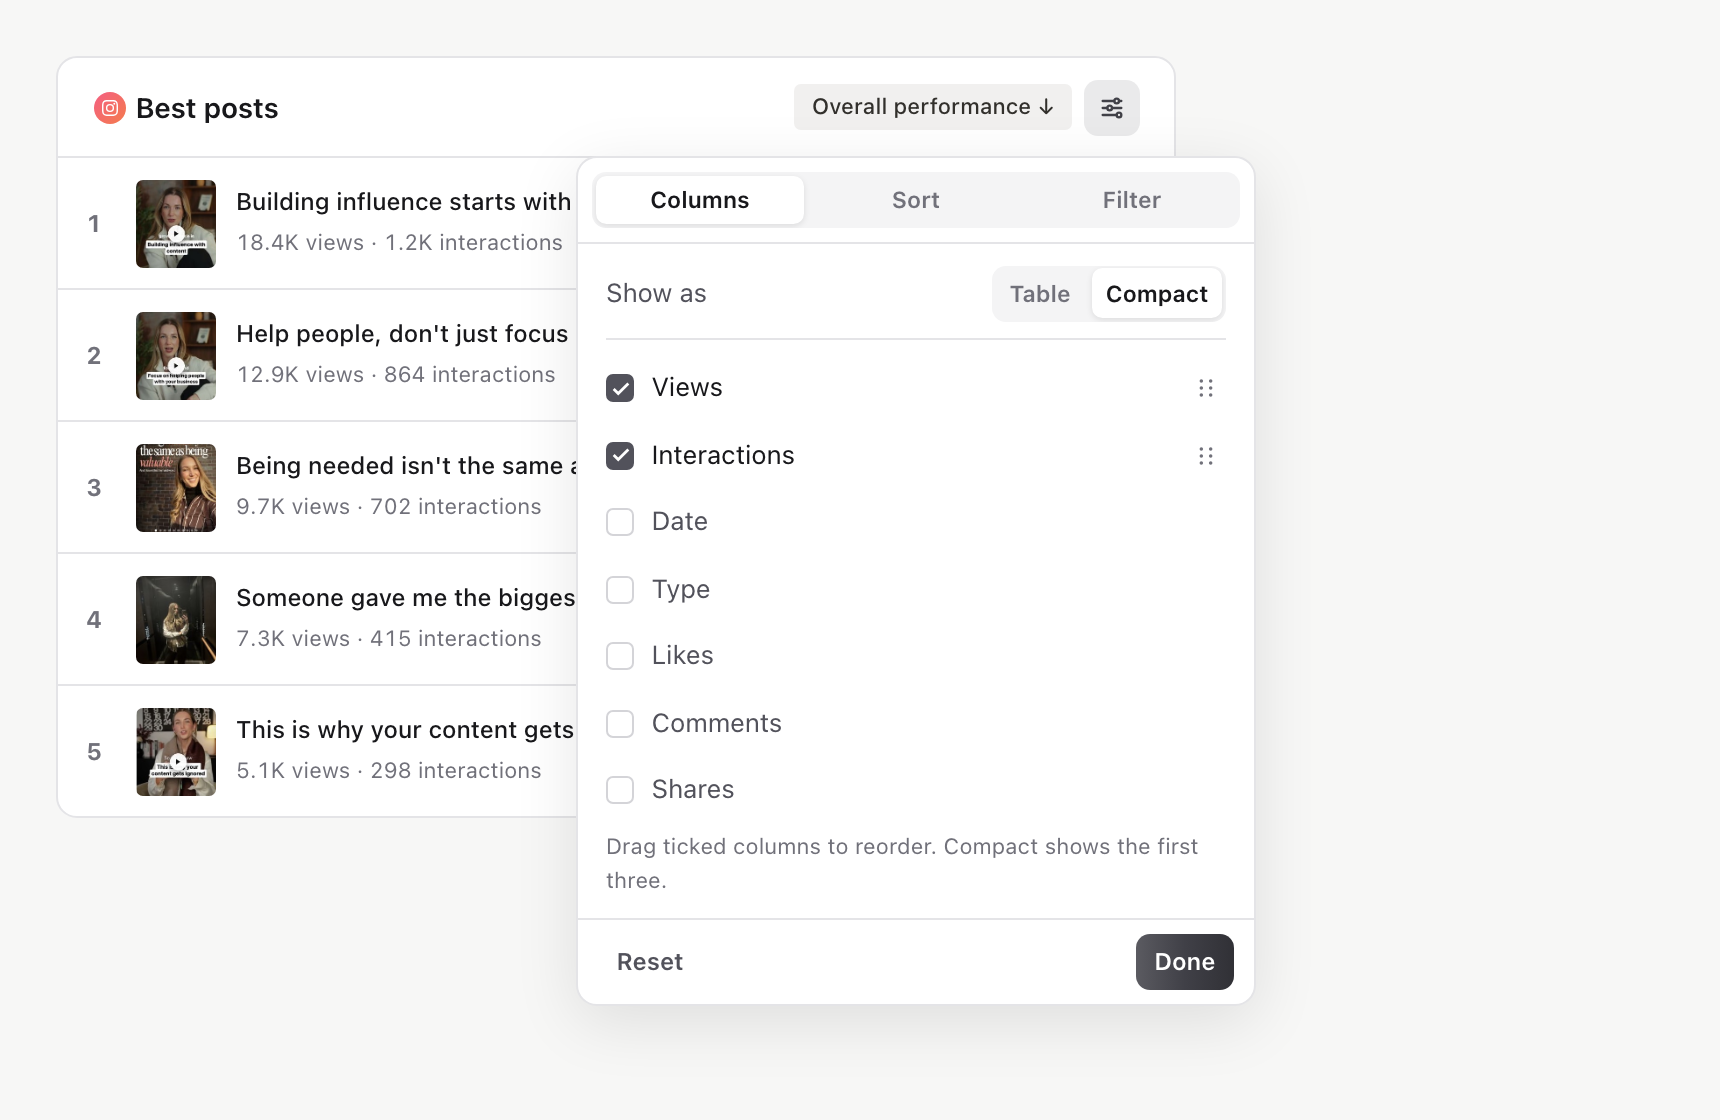
Task: Open the Filter tab
Action: 1132,200
